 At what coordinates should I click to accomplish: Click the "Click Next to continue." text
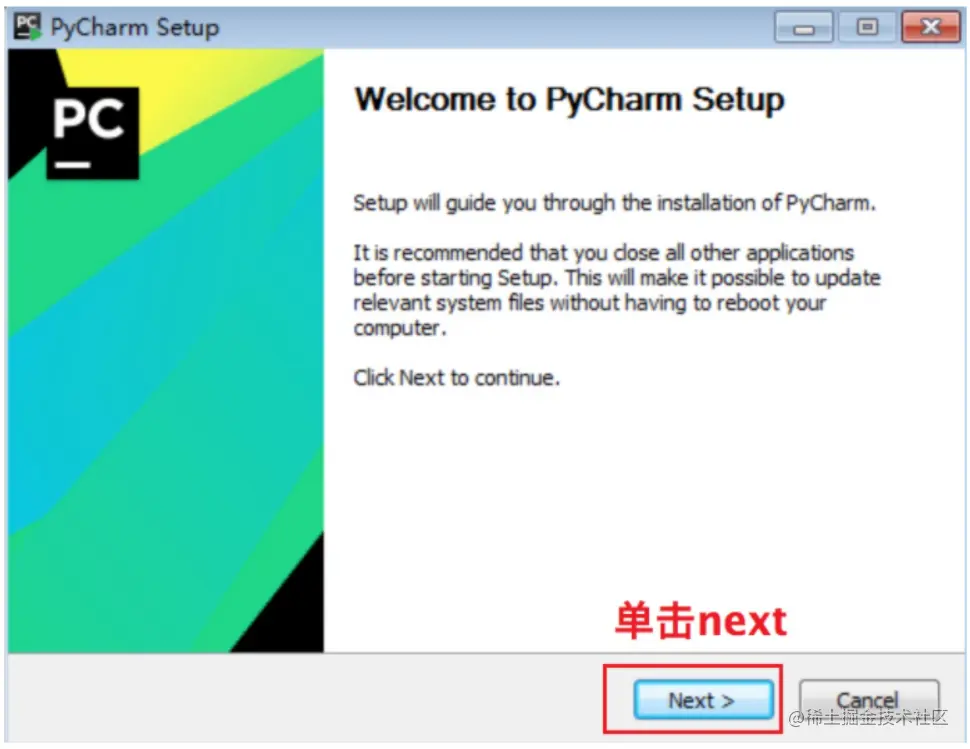pyautogui.click(x=457, y=377)
